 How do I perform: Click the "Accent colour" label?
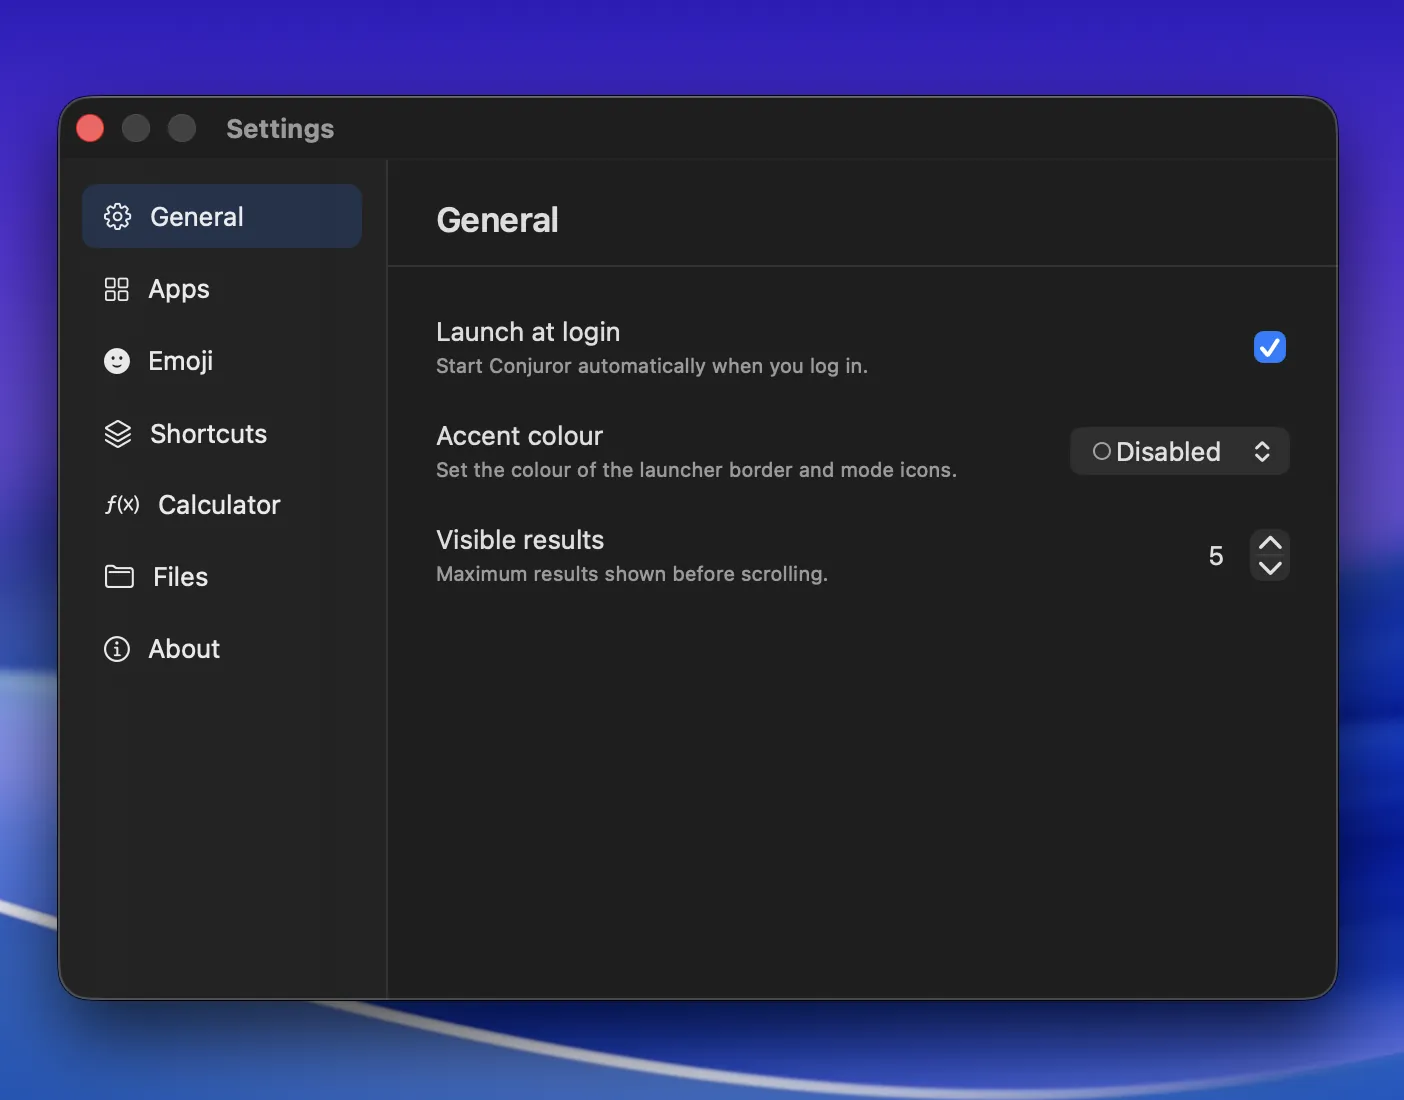pos(520,436)
